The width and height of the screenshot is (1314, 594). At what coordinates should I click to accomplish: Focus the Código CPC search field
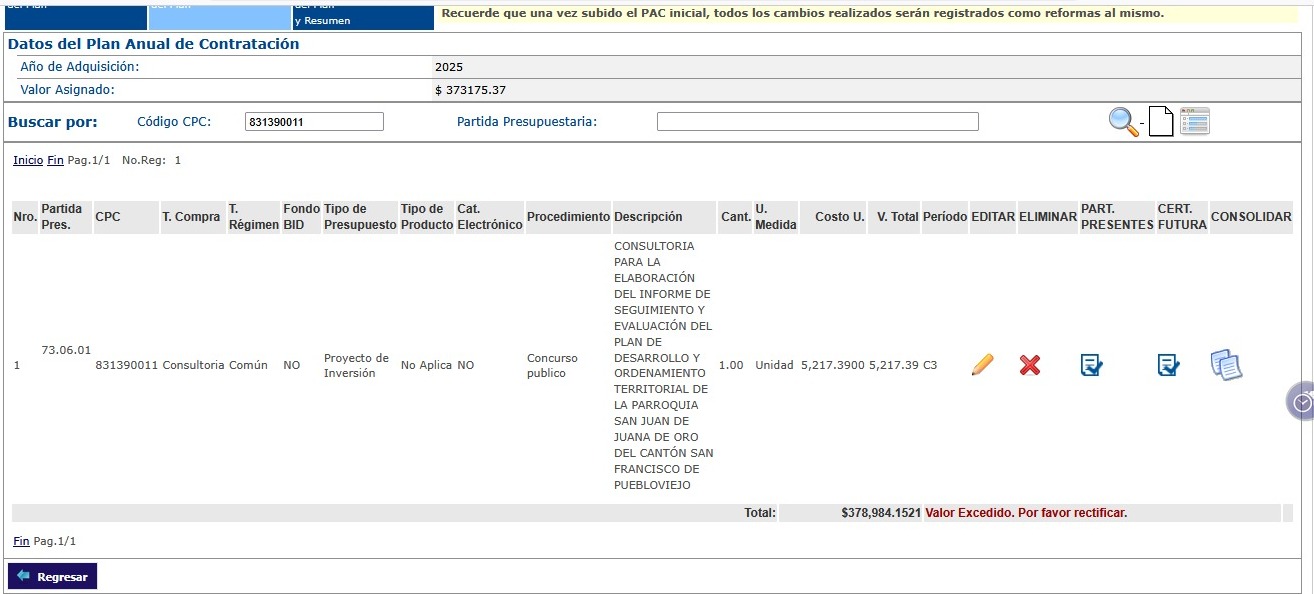[314, 122]
